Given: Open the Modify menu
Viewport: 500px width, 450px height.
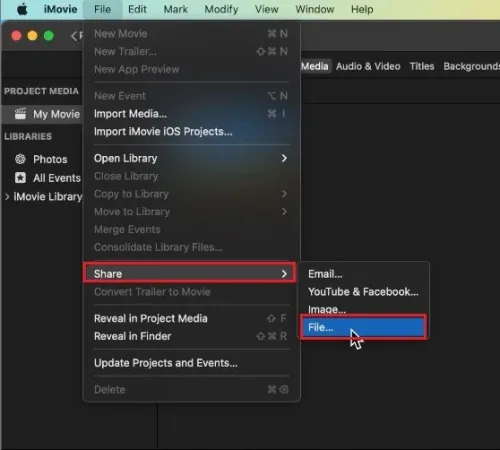Looking at the screenshot, I should pyautogui.click(x=221, y=9).
